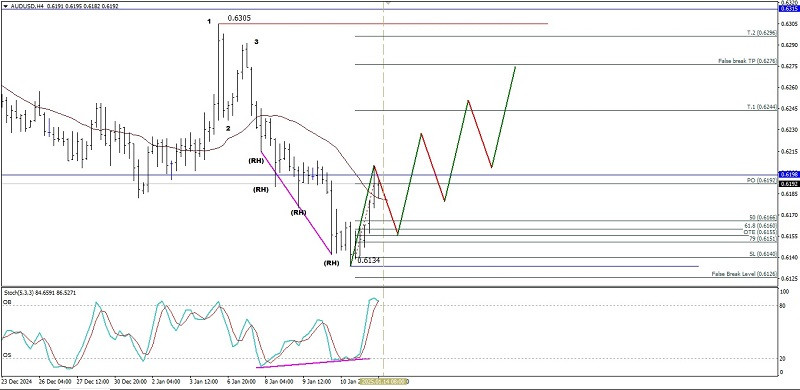Select the SL (0.6140) stop loss label

[763, 254]
